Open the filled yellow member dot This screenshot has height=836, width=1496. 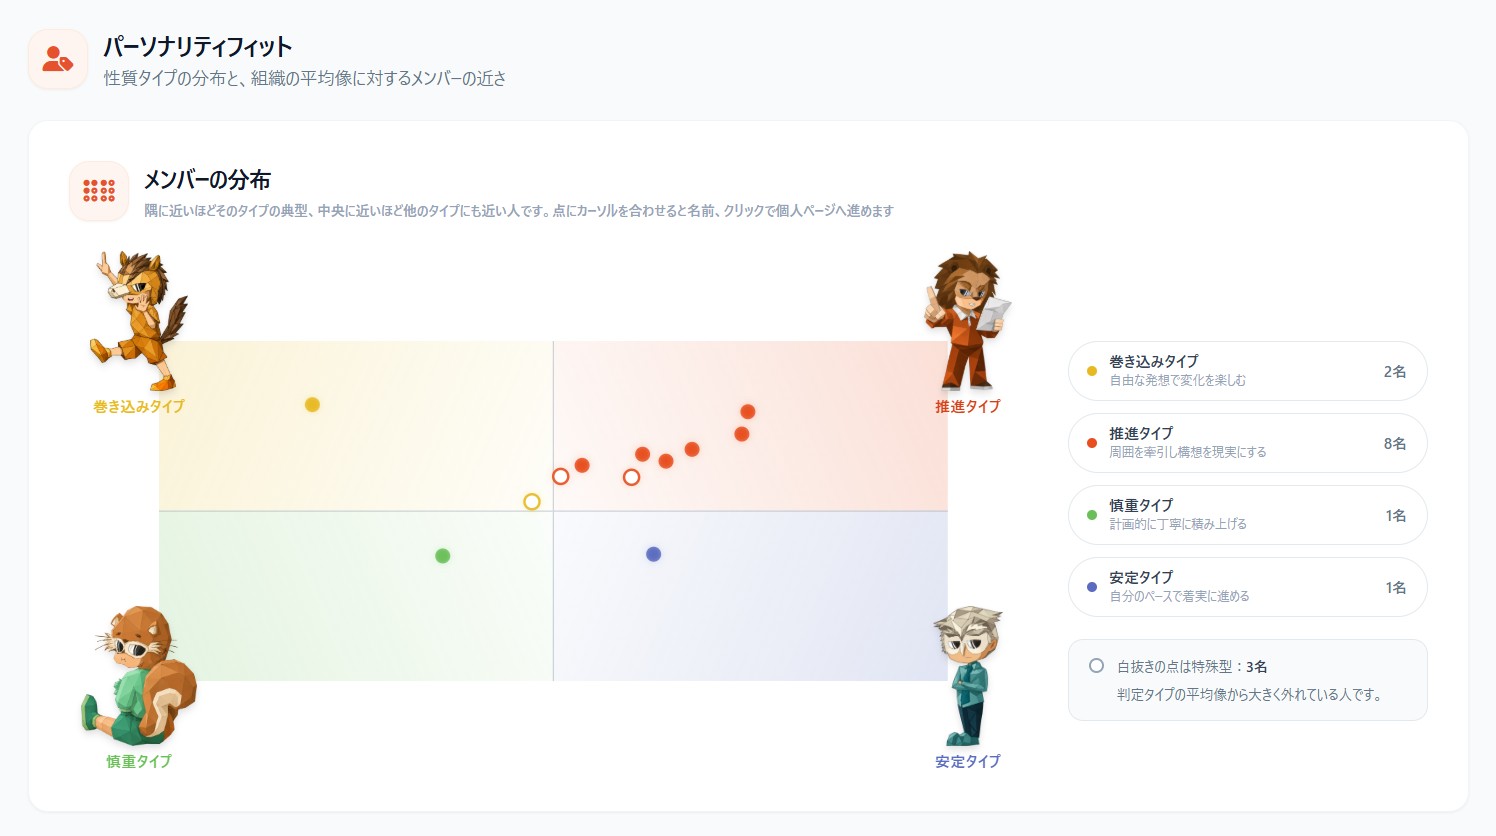(x=312, y=405)
